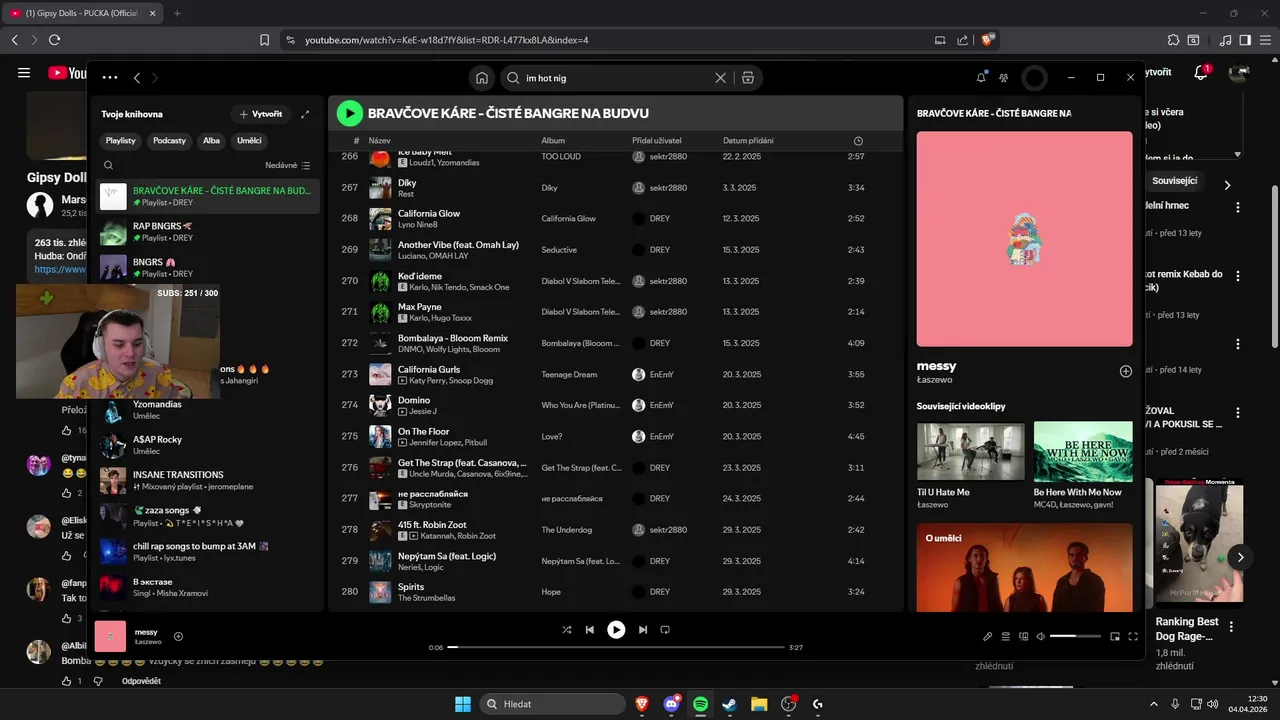The image size is (1280, 720).
Task: Show the taskbar hidden icons chevron
Action: [x=1153, y=704]
